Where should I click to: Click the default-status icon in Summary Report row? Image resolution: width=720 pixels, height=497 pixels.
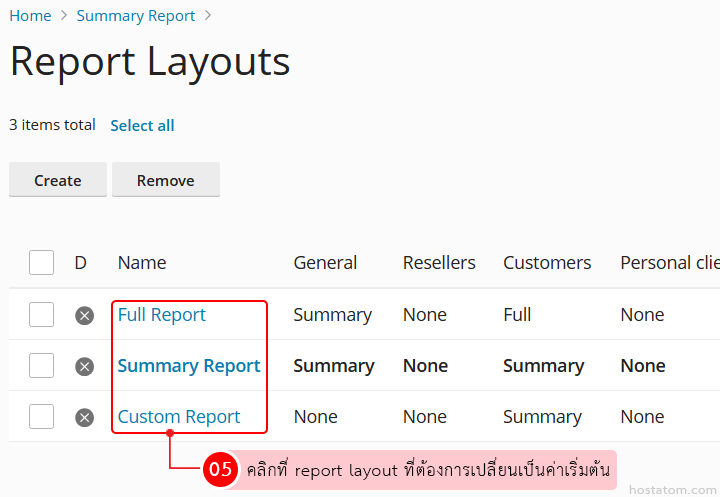coord(85,366)
